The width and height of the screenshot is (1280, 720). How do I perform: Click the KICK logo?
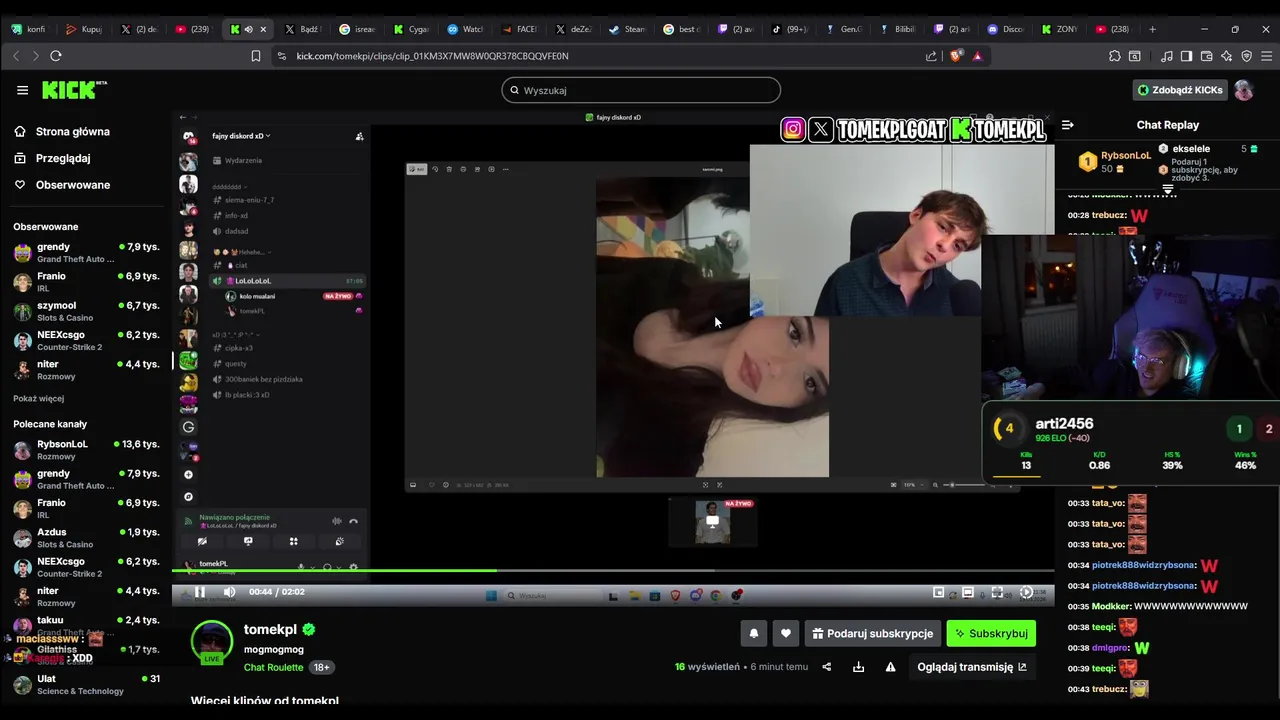tap(74, 90)
